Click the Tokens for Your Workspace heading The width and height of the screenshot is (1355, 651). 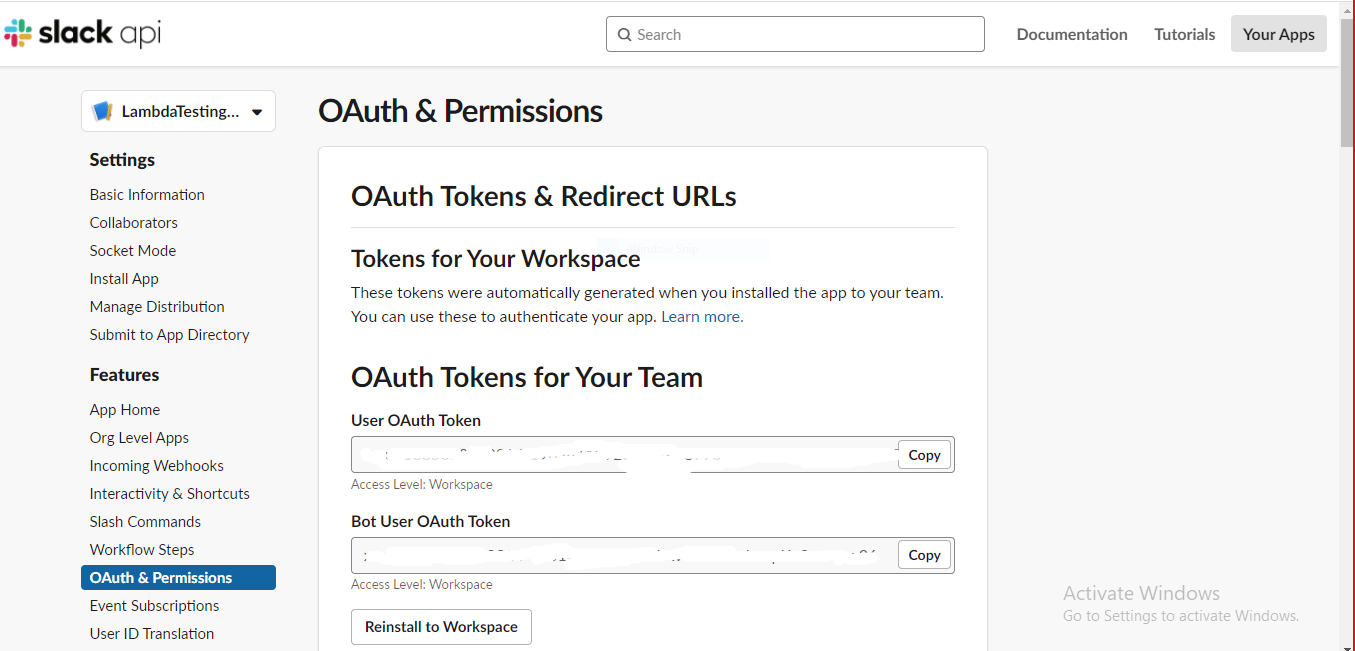point(496,259)
